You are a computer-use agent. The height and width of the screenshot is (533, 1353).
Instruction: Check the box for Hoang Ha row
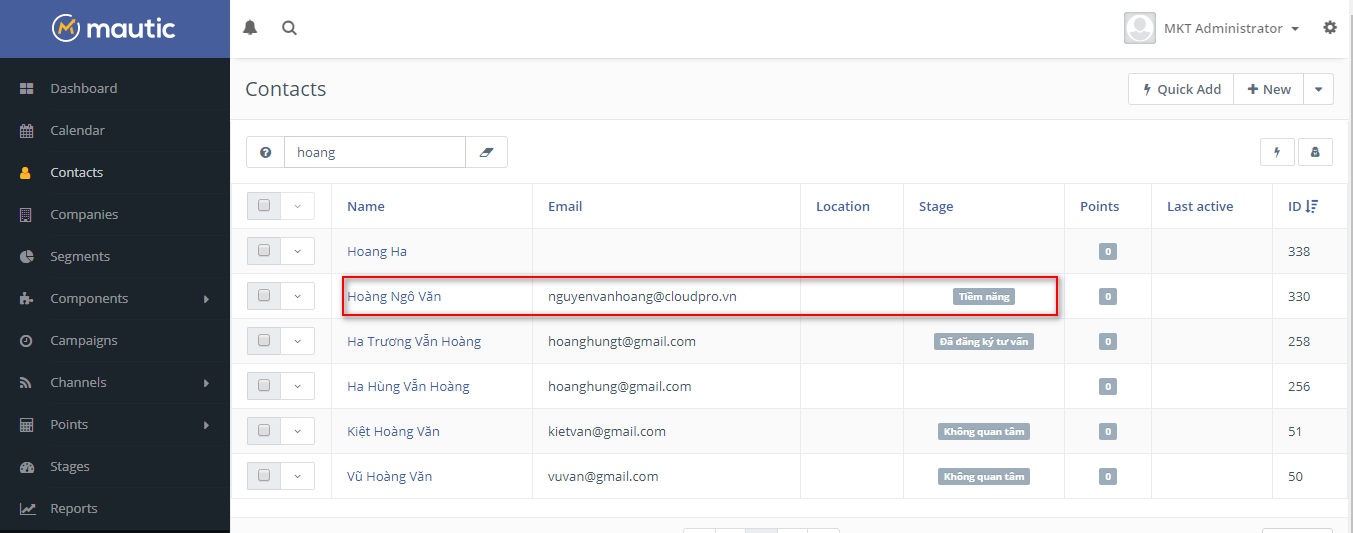point(264,251)
